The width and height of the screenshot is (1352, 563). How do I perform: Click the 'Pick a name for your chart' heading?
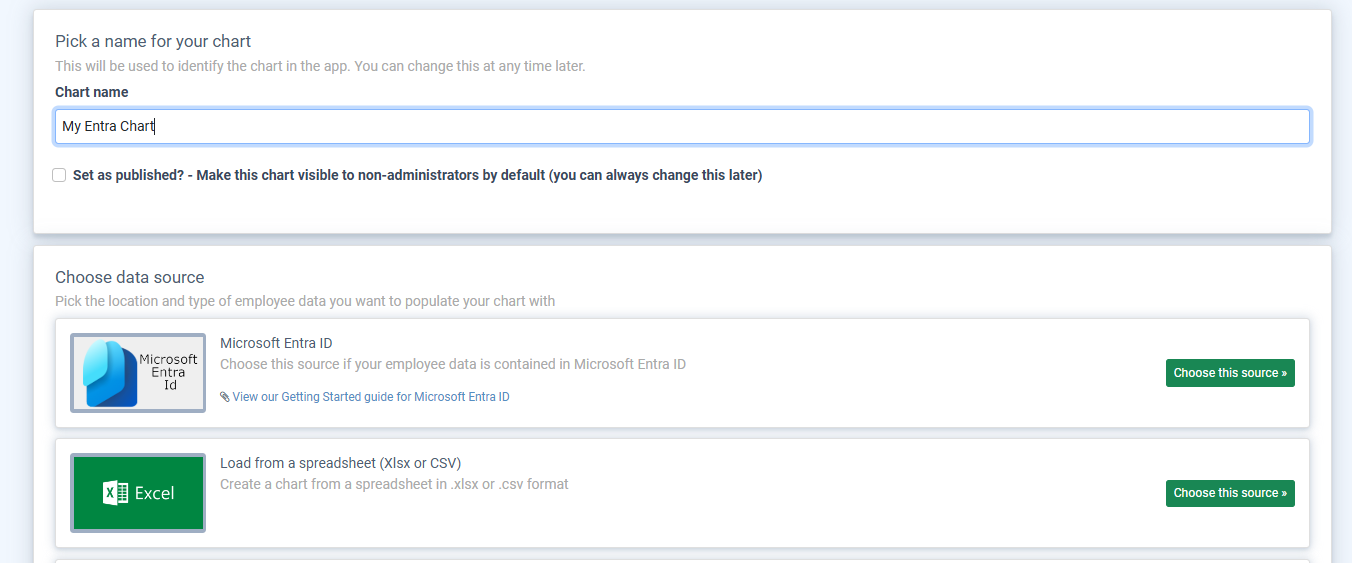point(153,41)
